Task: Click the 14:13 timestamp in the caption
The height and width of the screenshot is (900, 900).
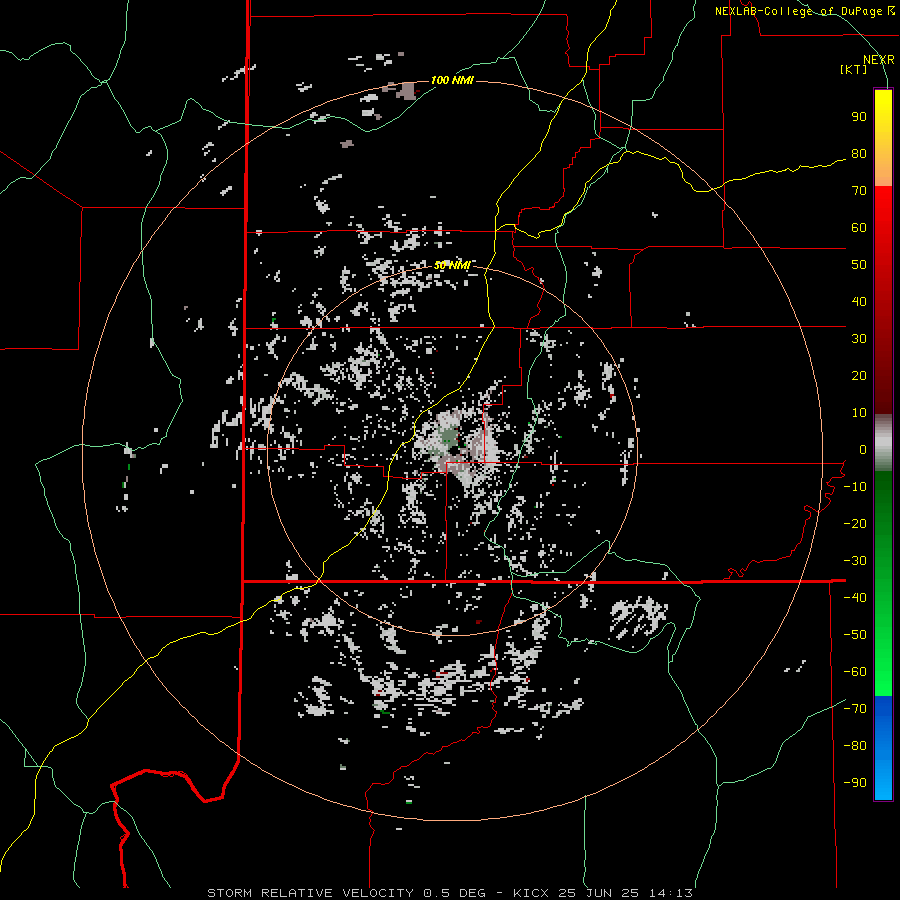Action: 672,893
